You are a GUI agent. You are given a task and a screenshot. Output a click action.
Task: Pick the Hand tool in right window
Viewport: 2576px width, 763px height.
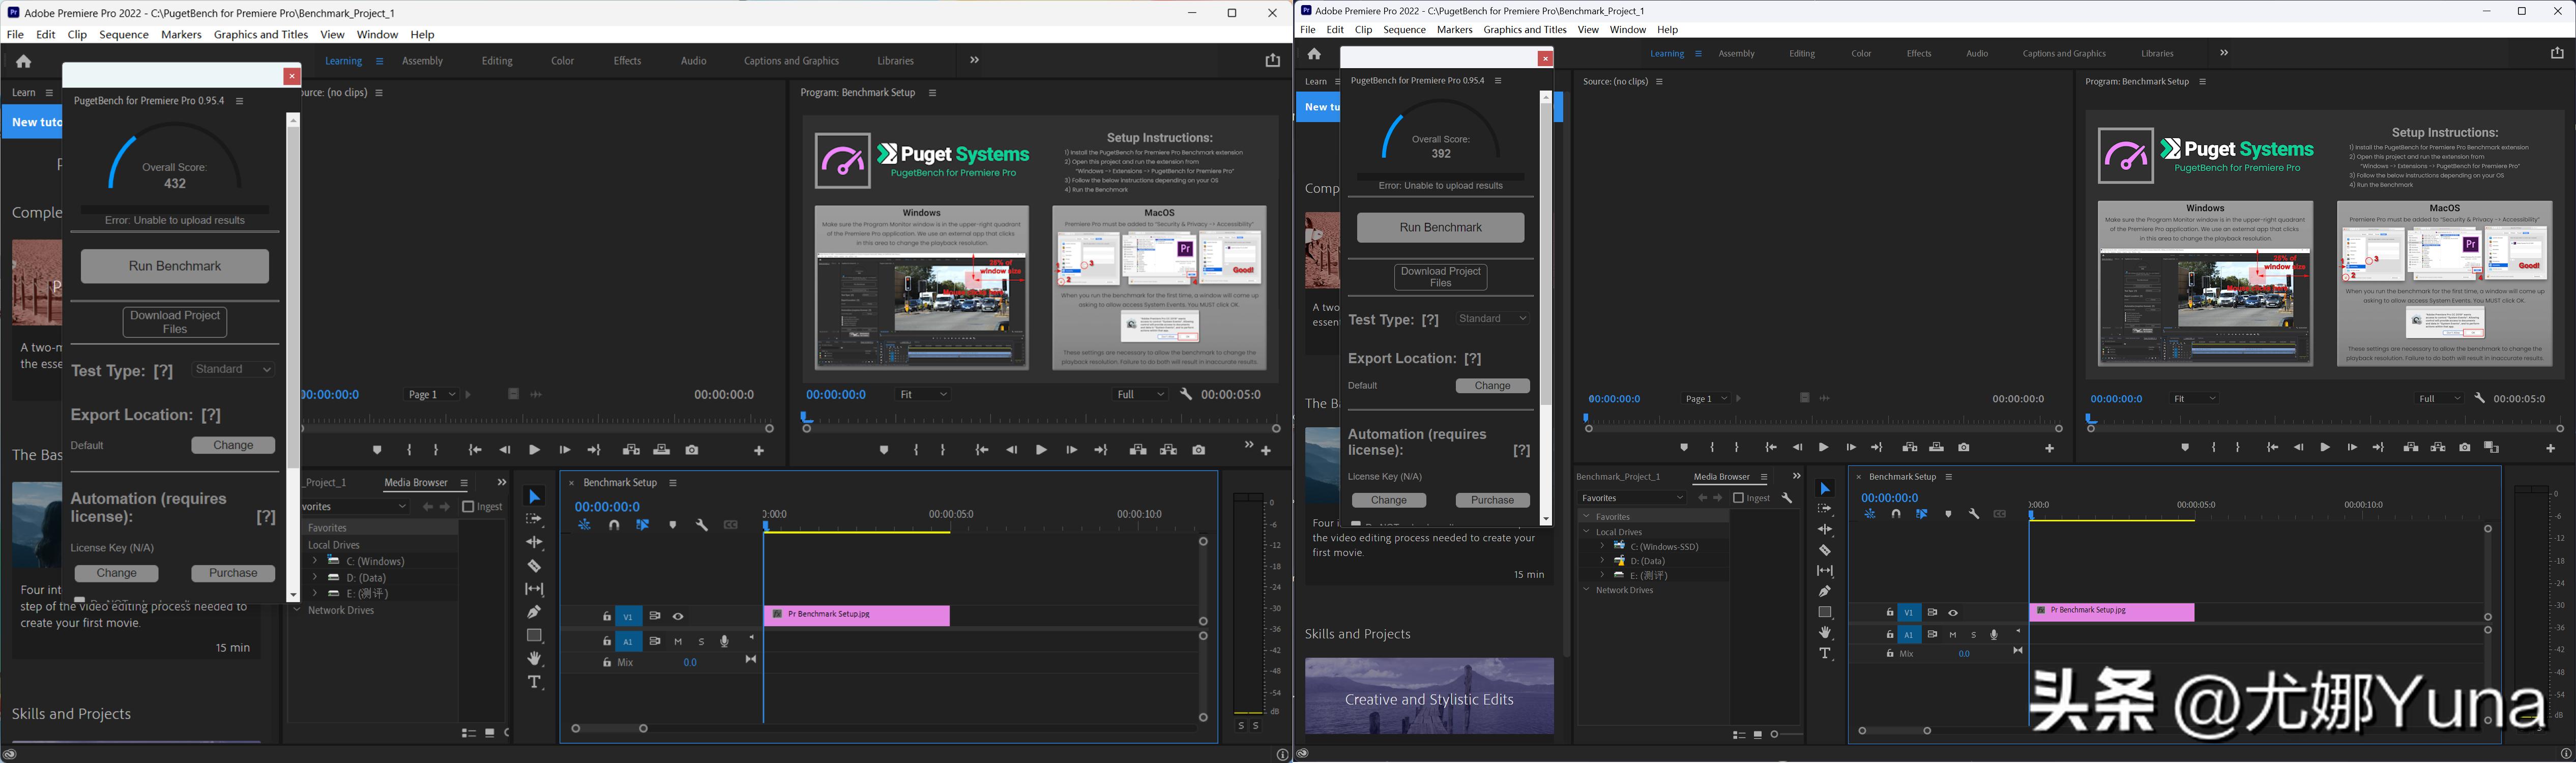click(1825, 633)
